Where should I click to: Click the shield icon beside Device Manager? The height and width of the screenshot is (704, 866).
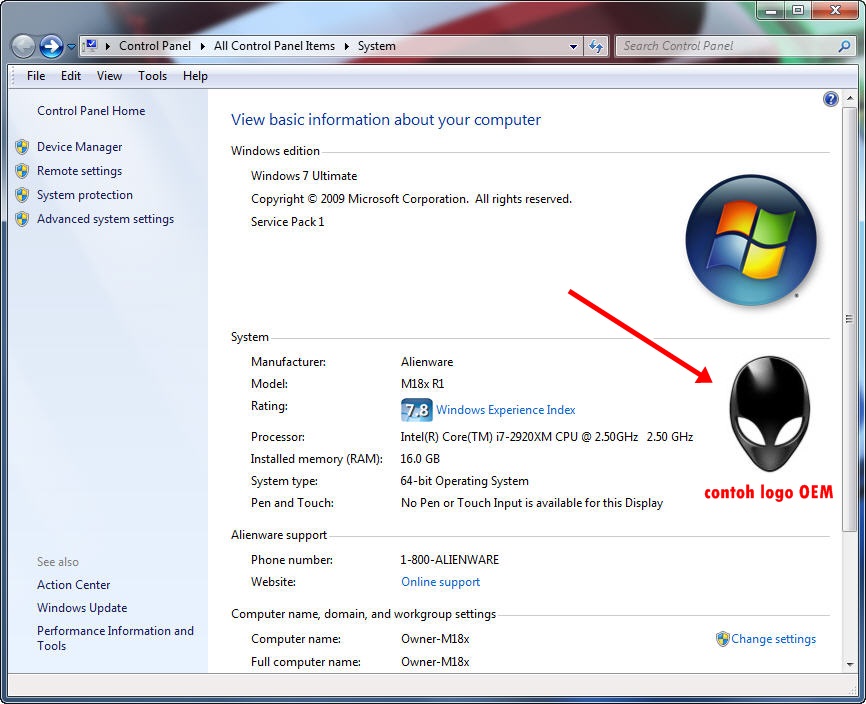tap(22, 146)
